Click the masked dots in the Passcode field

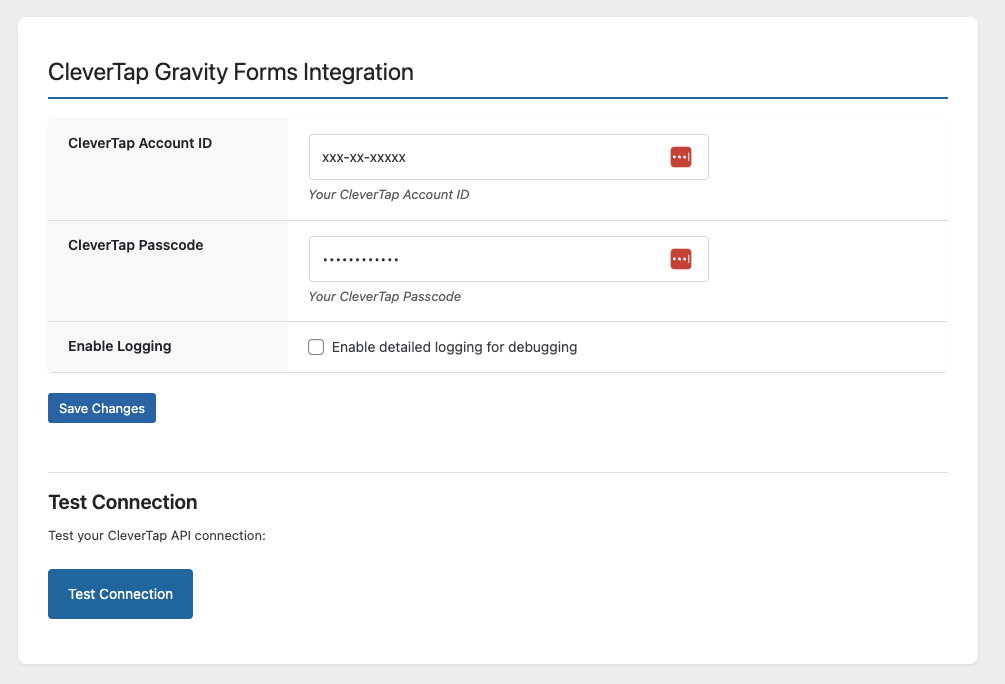tap(360, 260)
